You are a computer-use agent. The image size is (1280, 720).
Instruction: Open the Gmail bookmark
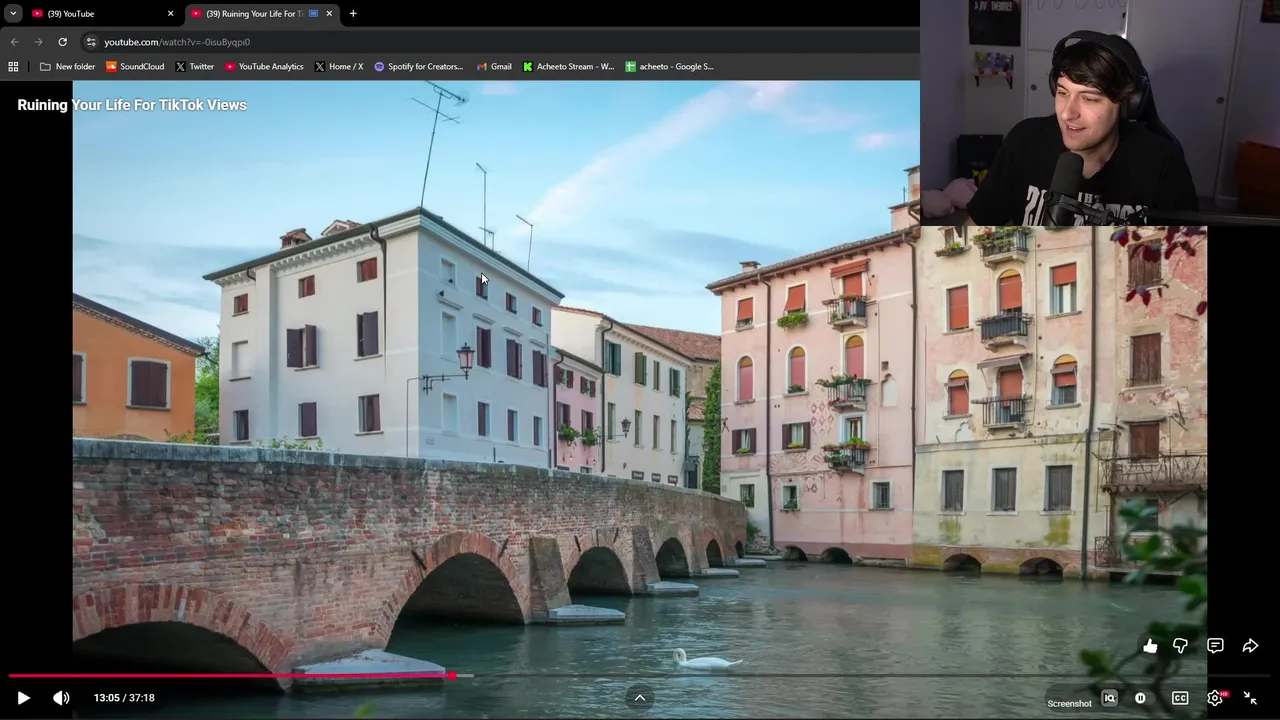pyautogui.click(x=493, y=67)
